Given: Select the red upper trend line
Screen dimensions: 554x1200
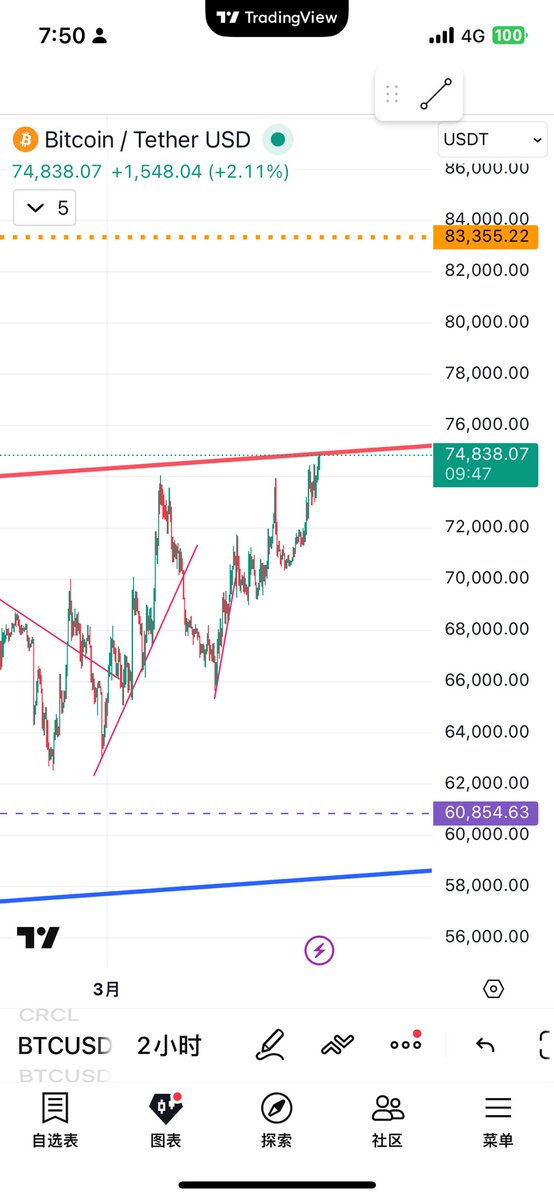Looking at the screenshot, I should (216, 460).
